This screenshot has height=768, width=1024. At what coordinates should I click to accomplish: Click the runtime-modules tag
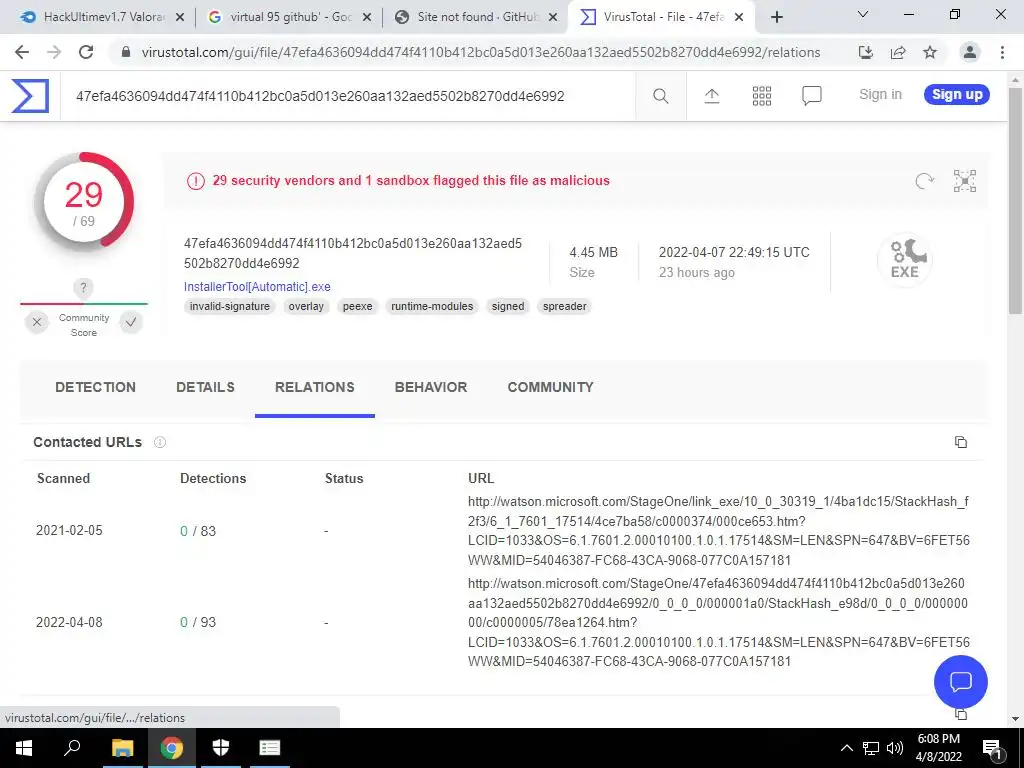pos(432,306)
